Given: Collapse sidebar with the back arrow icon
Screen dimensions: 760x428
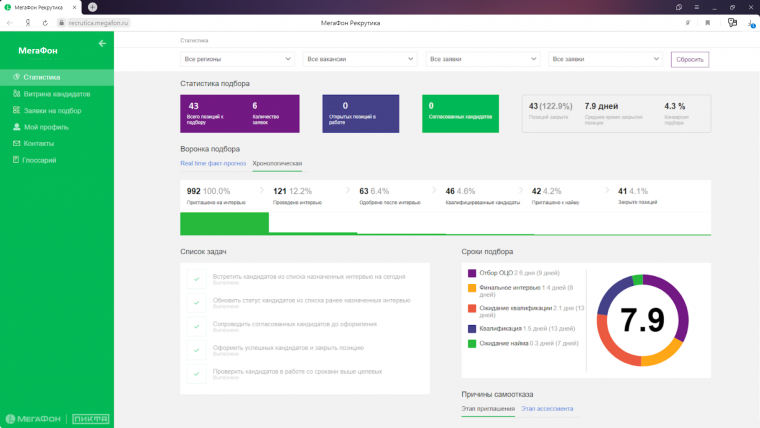Looking at the screenshot, I should pyautogui.click(x=101, y=43).
